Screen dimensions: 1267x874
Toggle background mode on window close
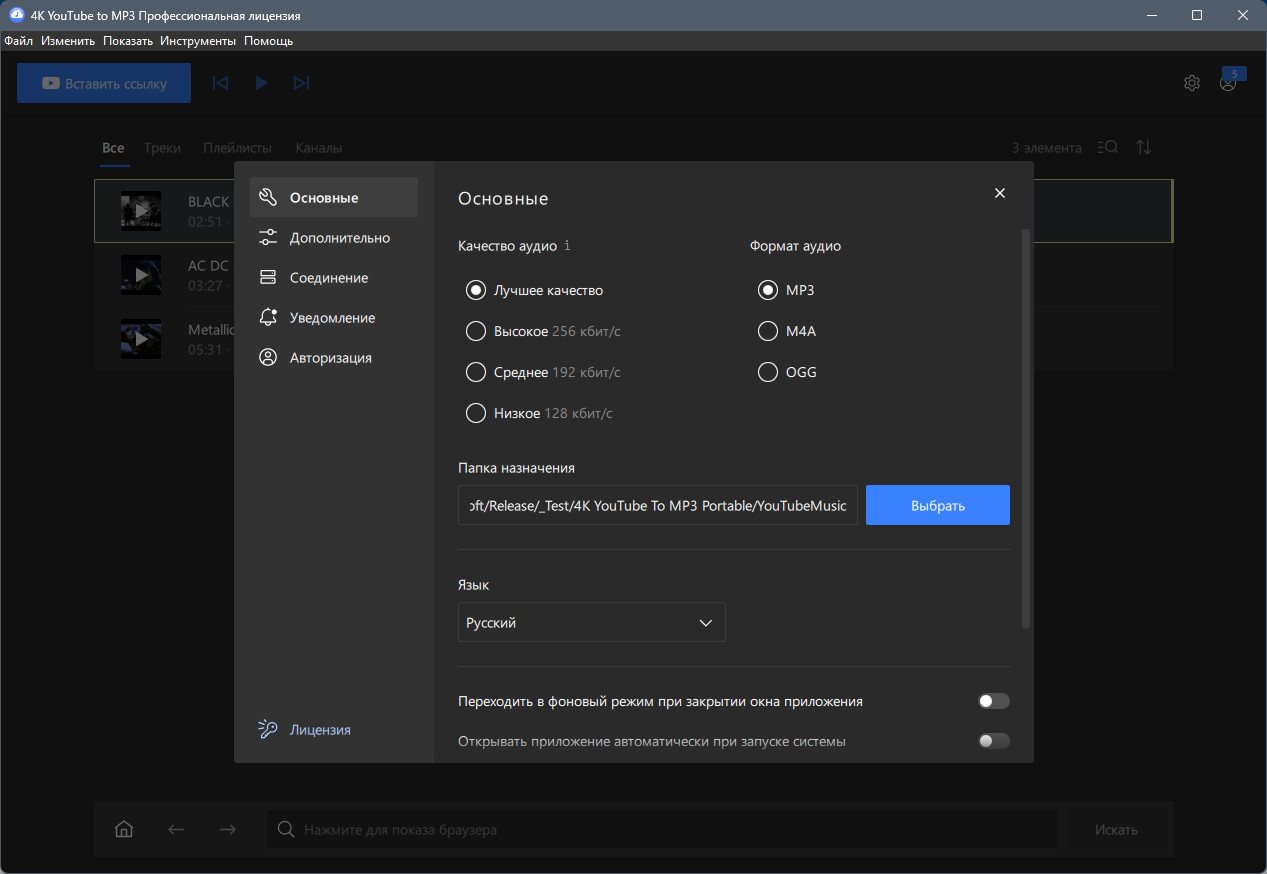tap(994, 701)
